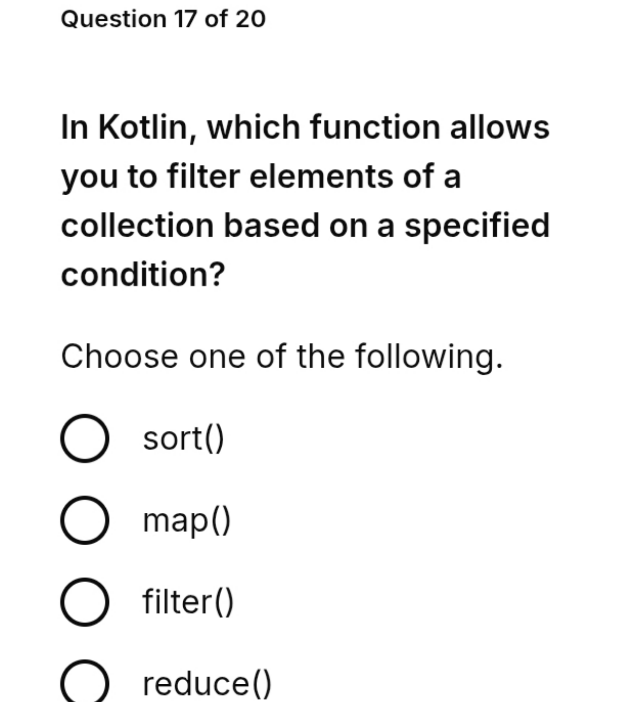Pick the reduce() radio button

[85, 682]
